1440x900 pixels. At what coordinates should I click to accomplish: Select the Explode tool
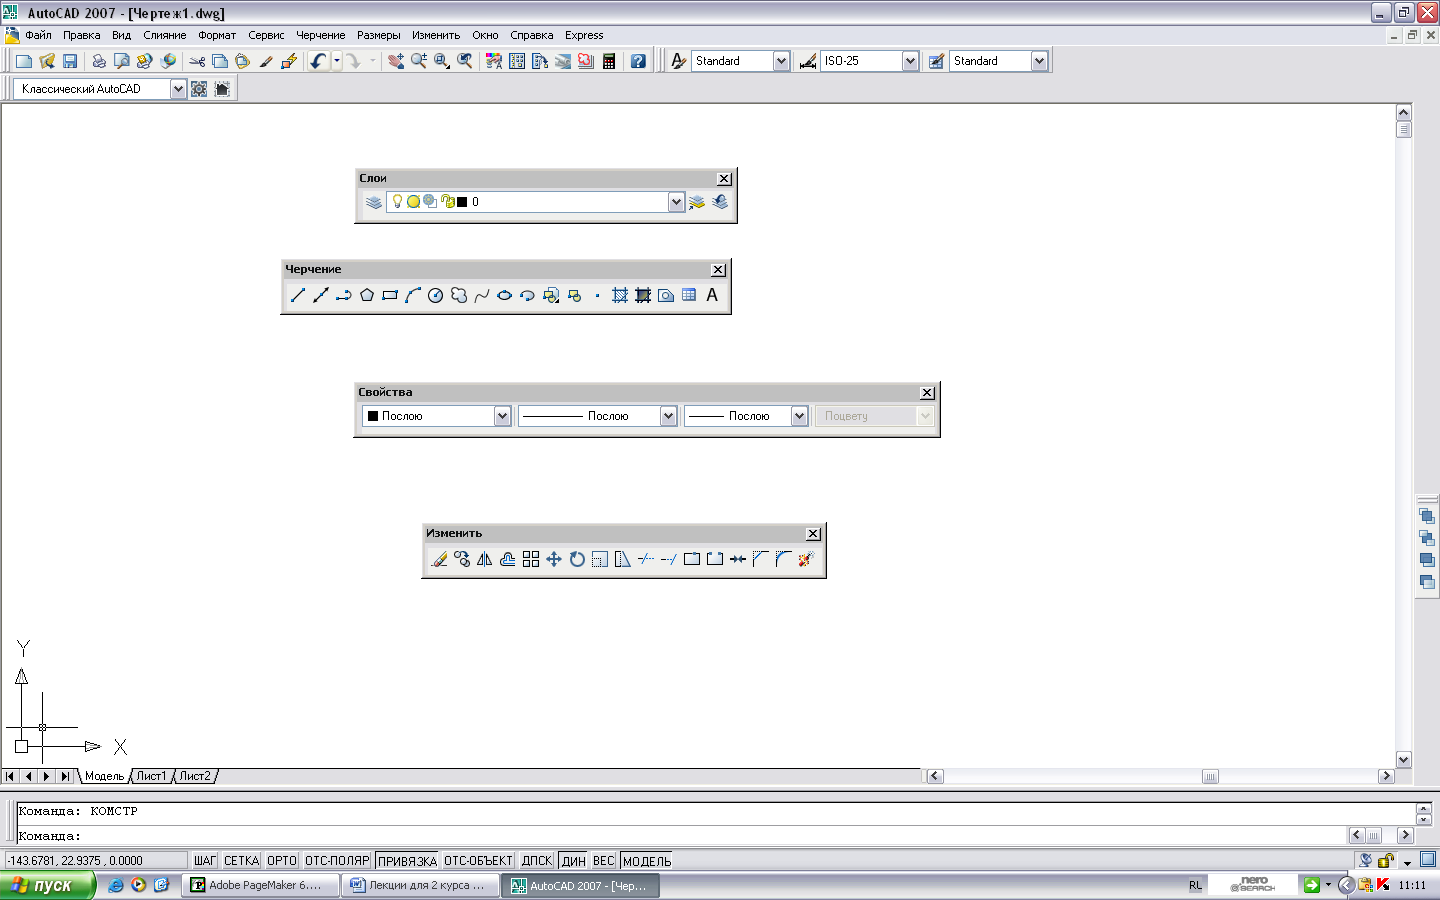click(806, 559)
